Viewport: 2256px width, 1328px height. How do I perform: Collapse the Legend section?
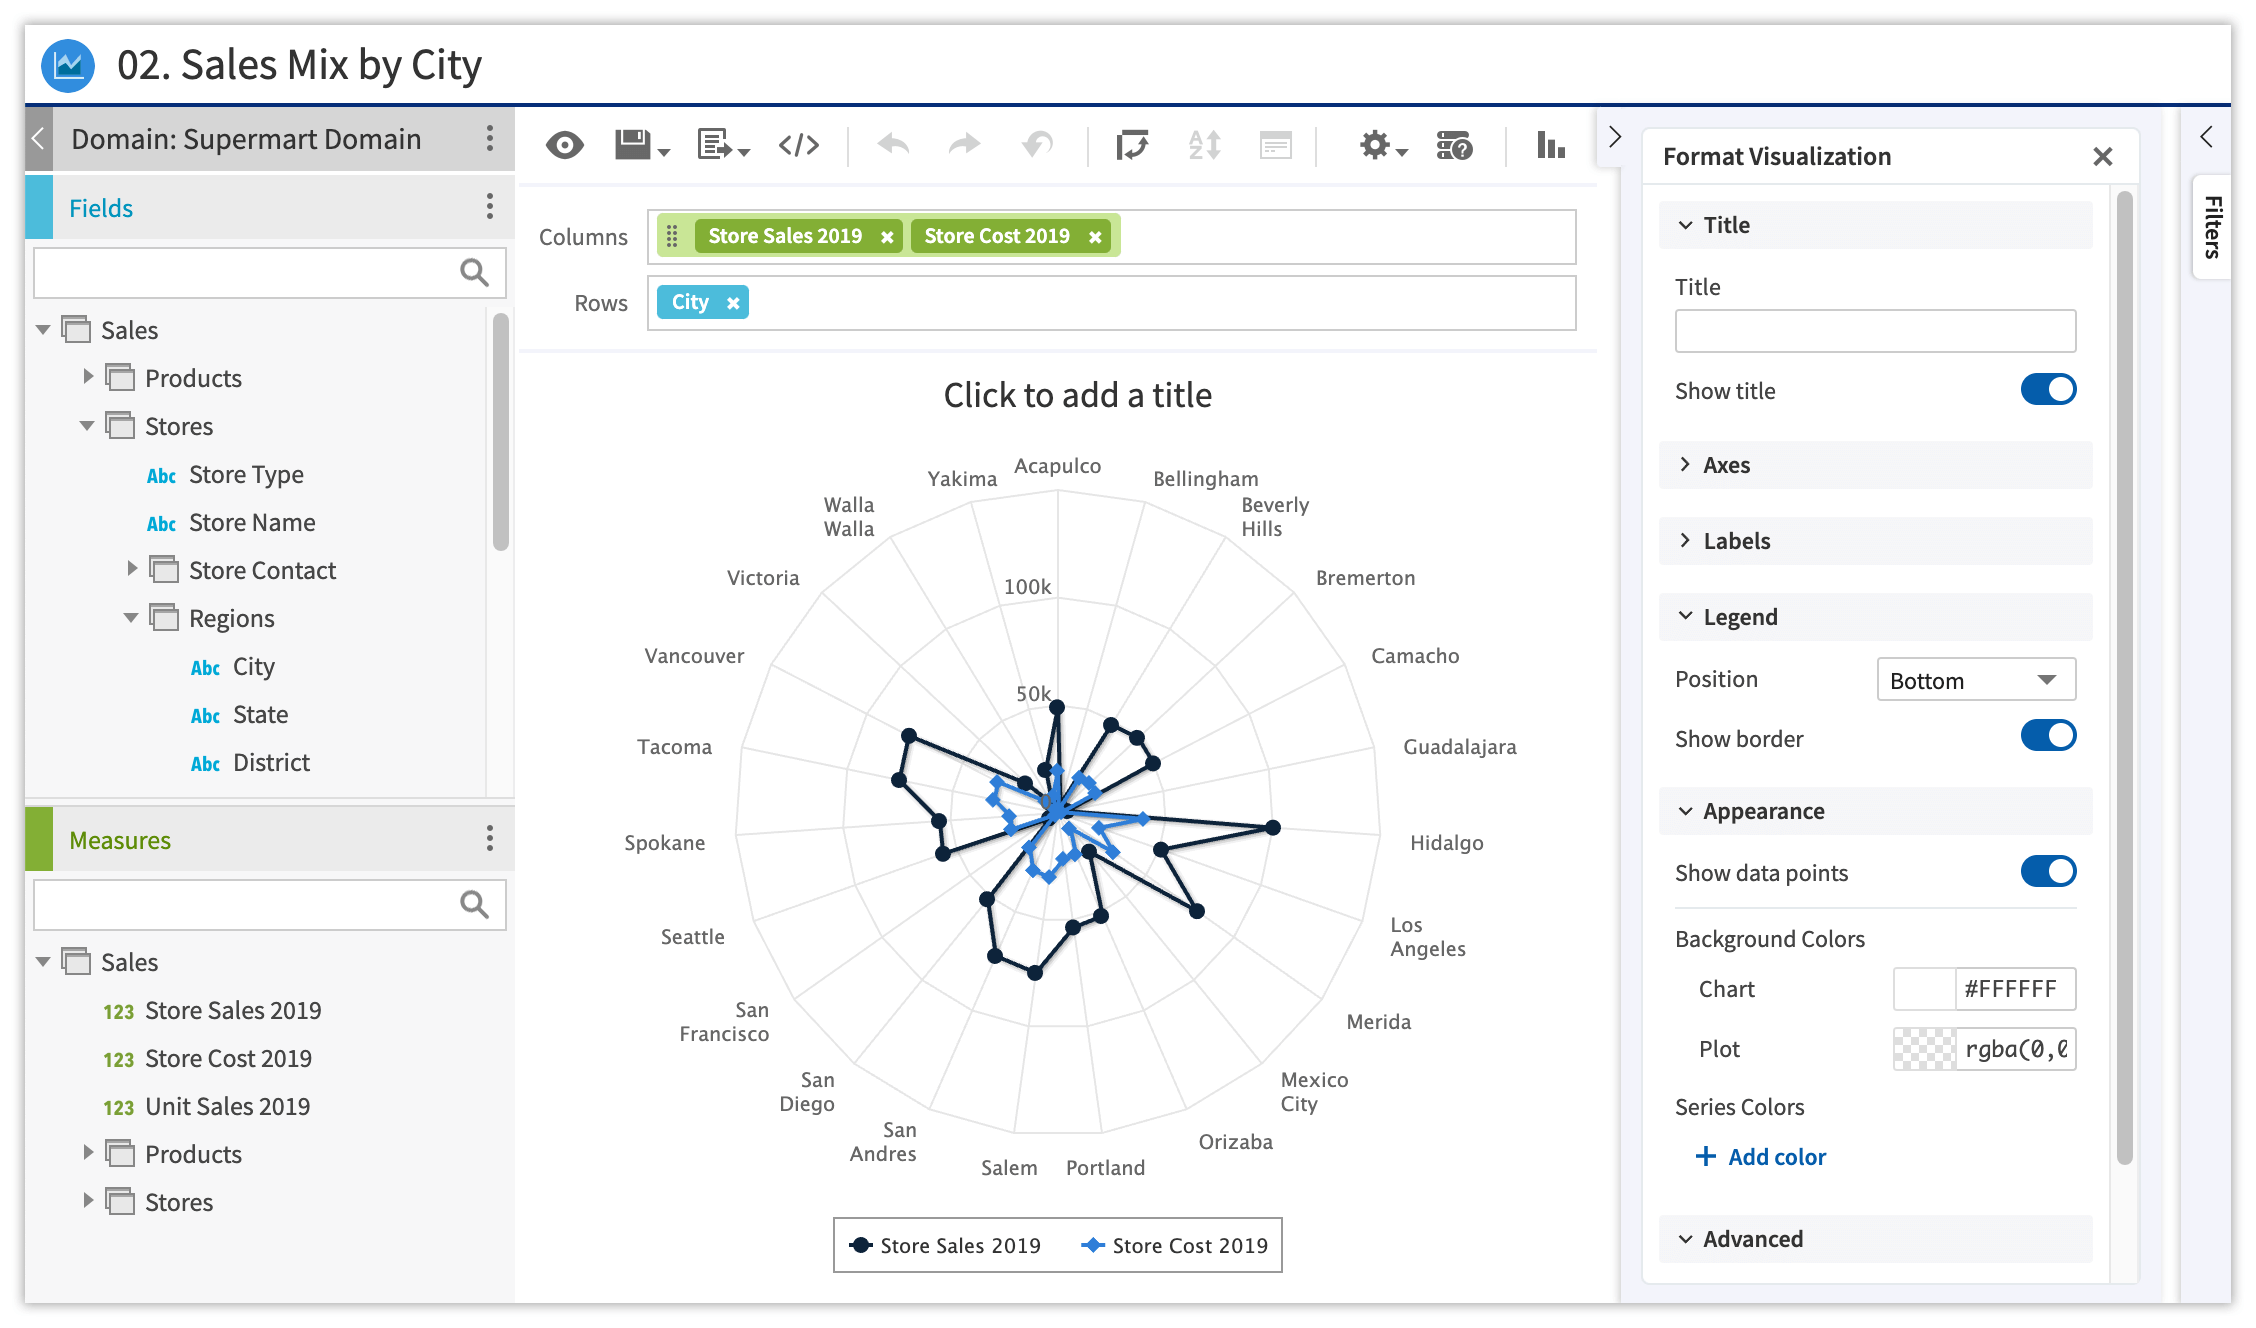tap(1875, 617)
